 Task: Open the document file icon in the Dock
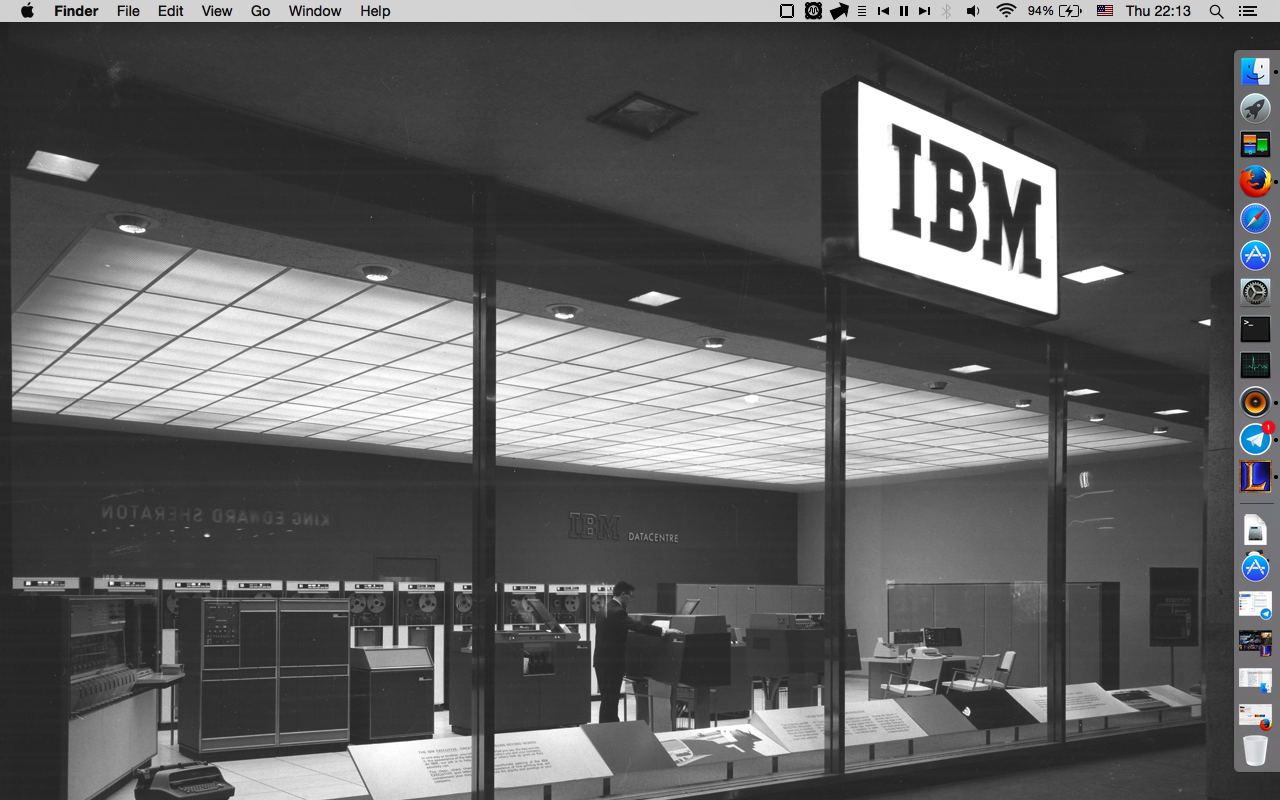1255,530
